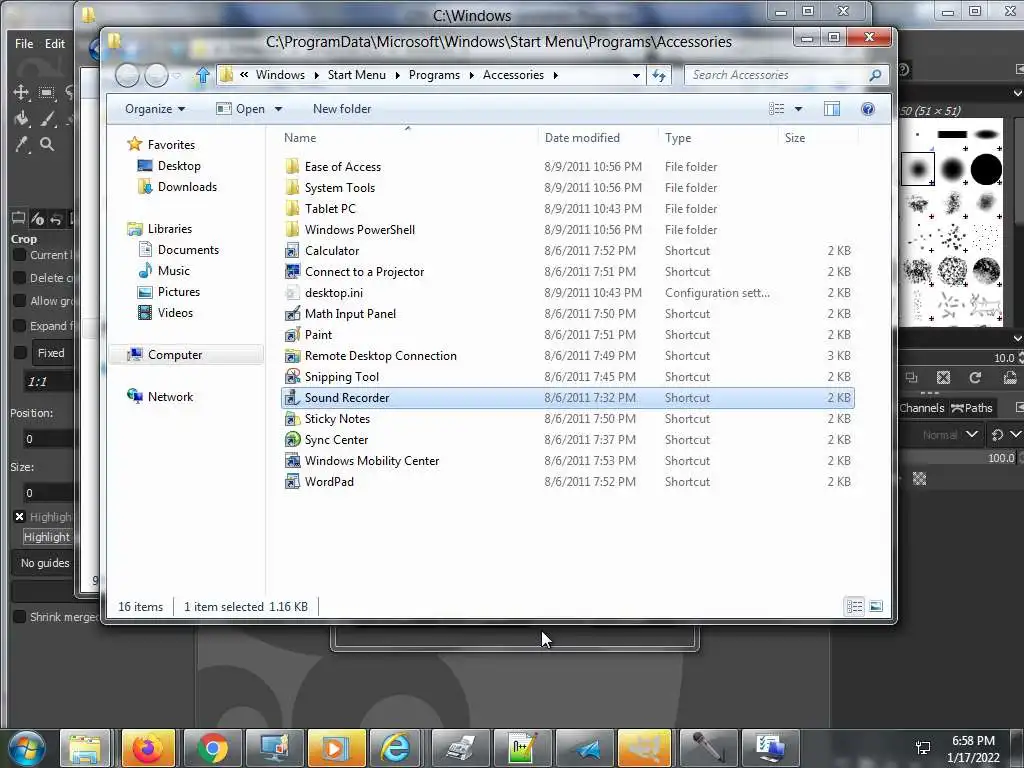Screen dimensions: 1024x768
Task: Click Delete brush icon in GIMP brushes panel
Action: coord(943,377)
